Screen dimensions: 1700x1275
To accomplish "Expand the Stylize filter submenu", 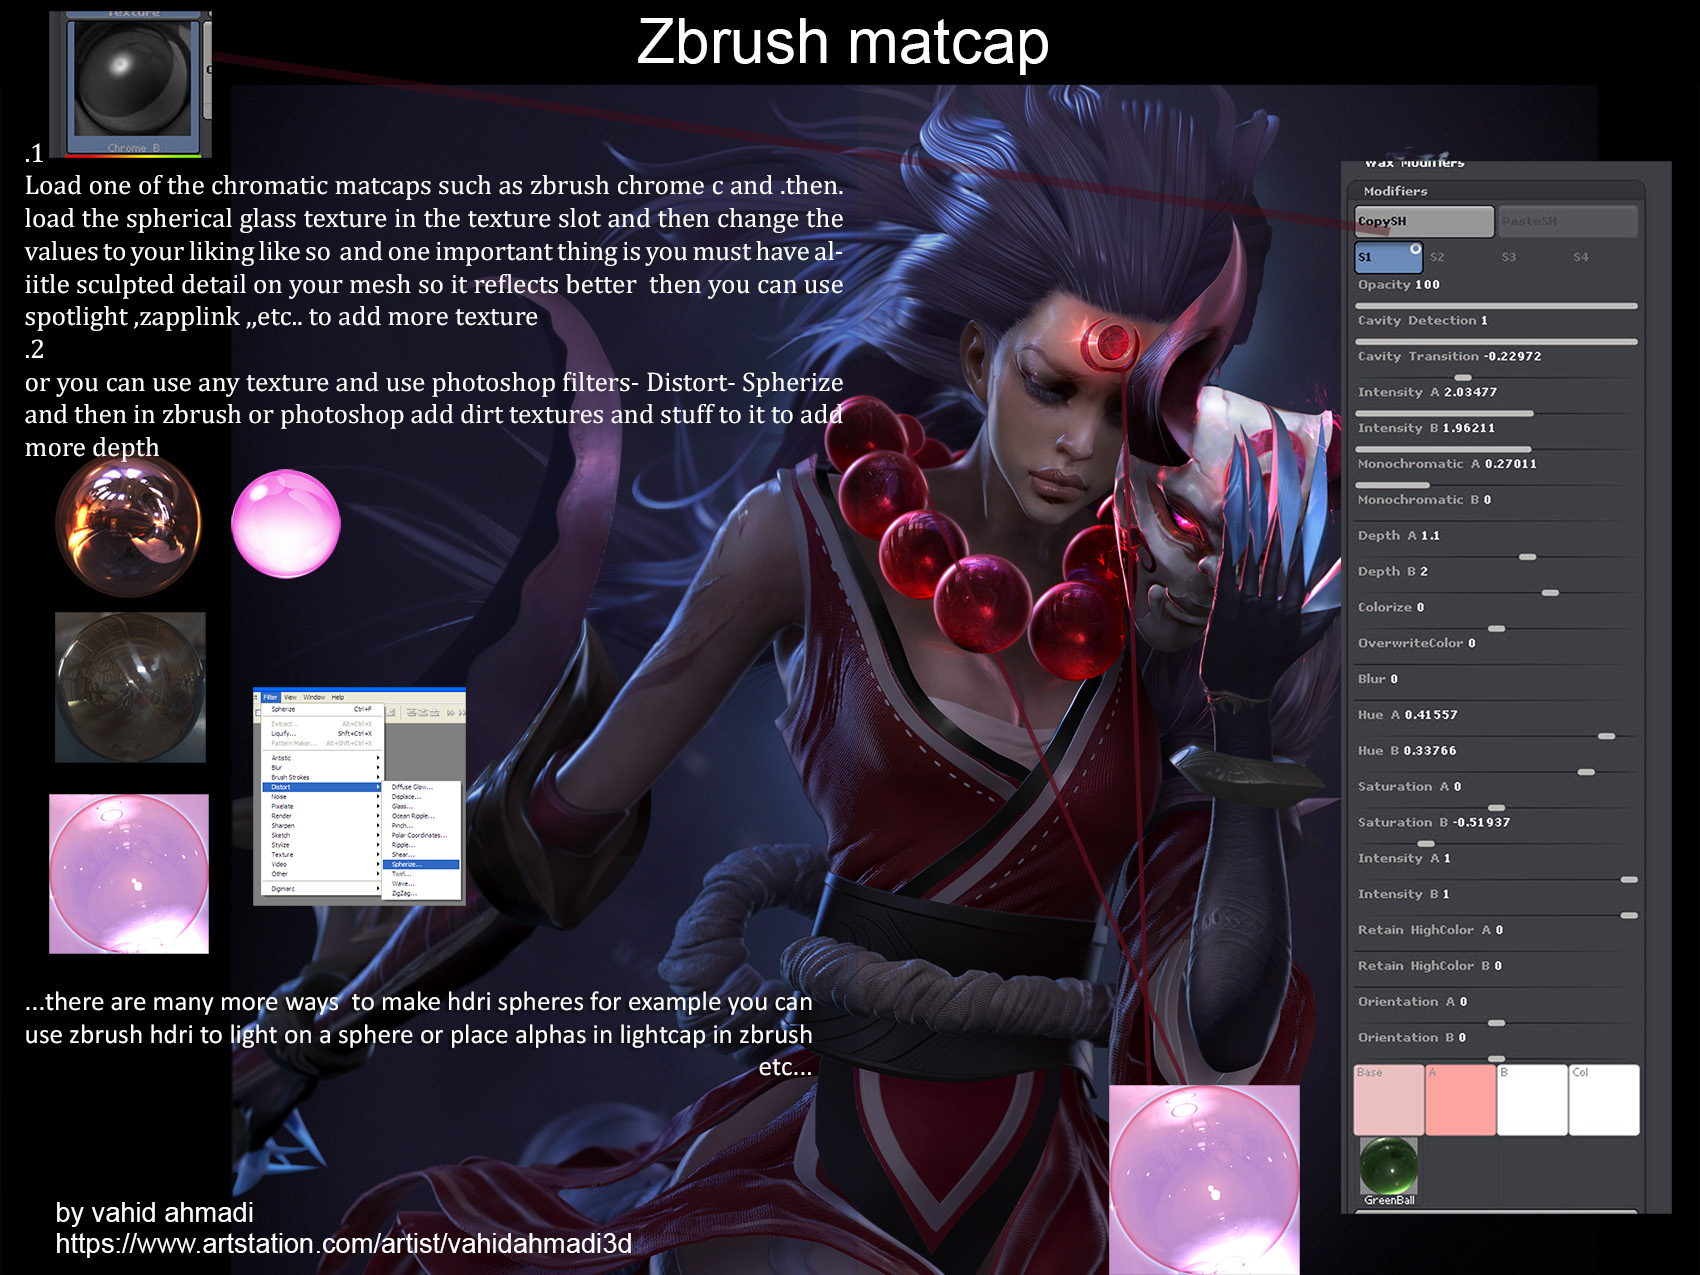I will pos(322,845).
